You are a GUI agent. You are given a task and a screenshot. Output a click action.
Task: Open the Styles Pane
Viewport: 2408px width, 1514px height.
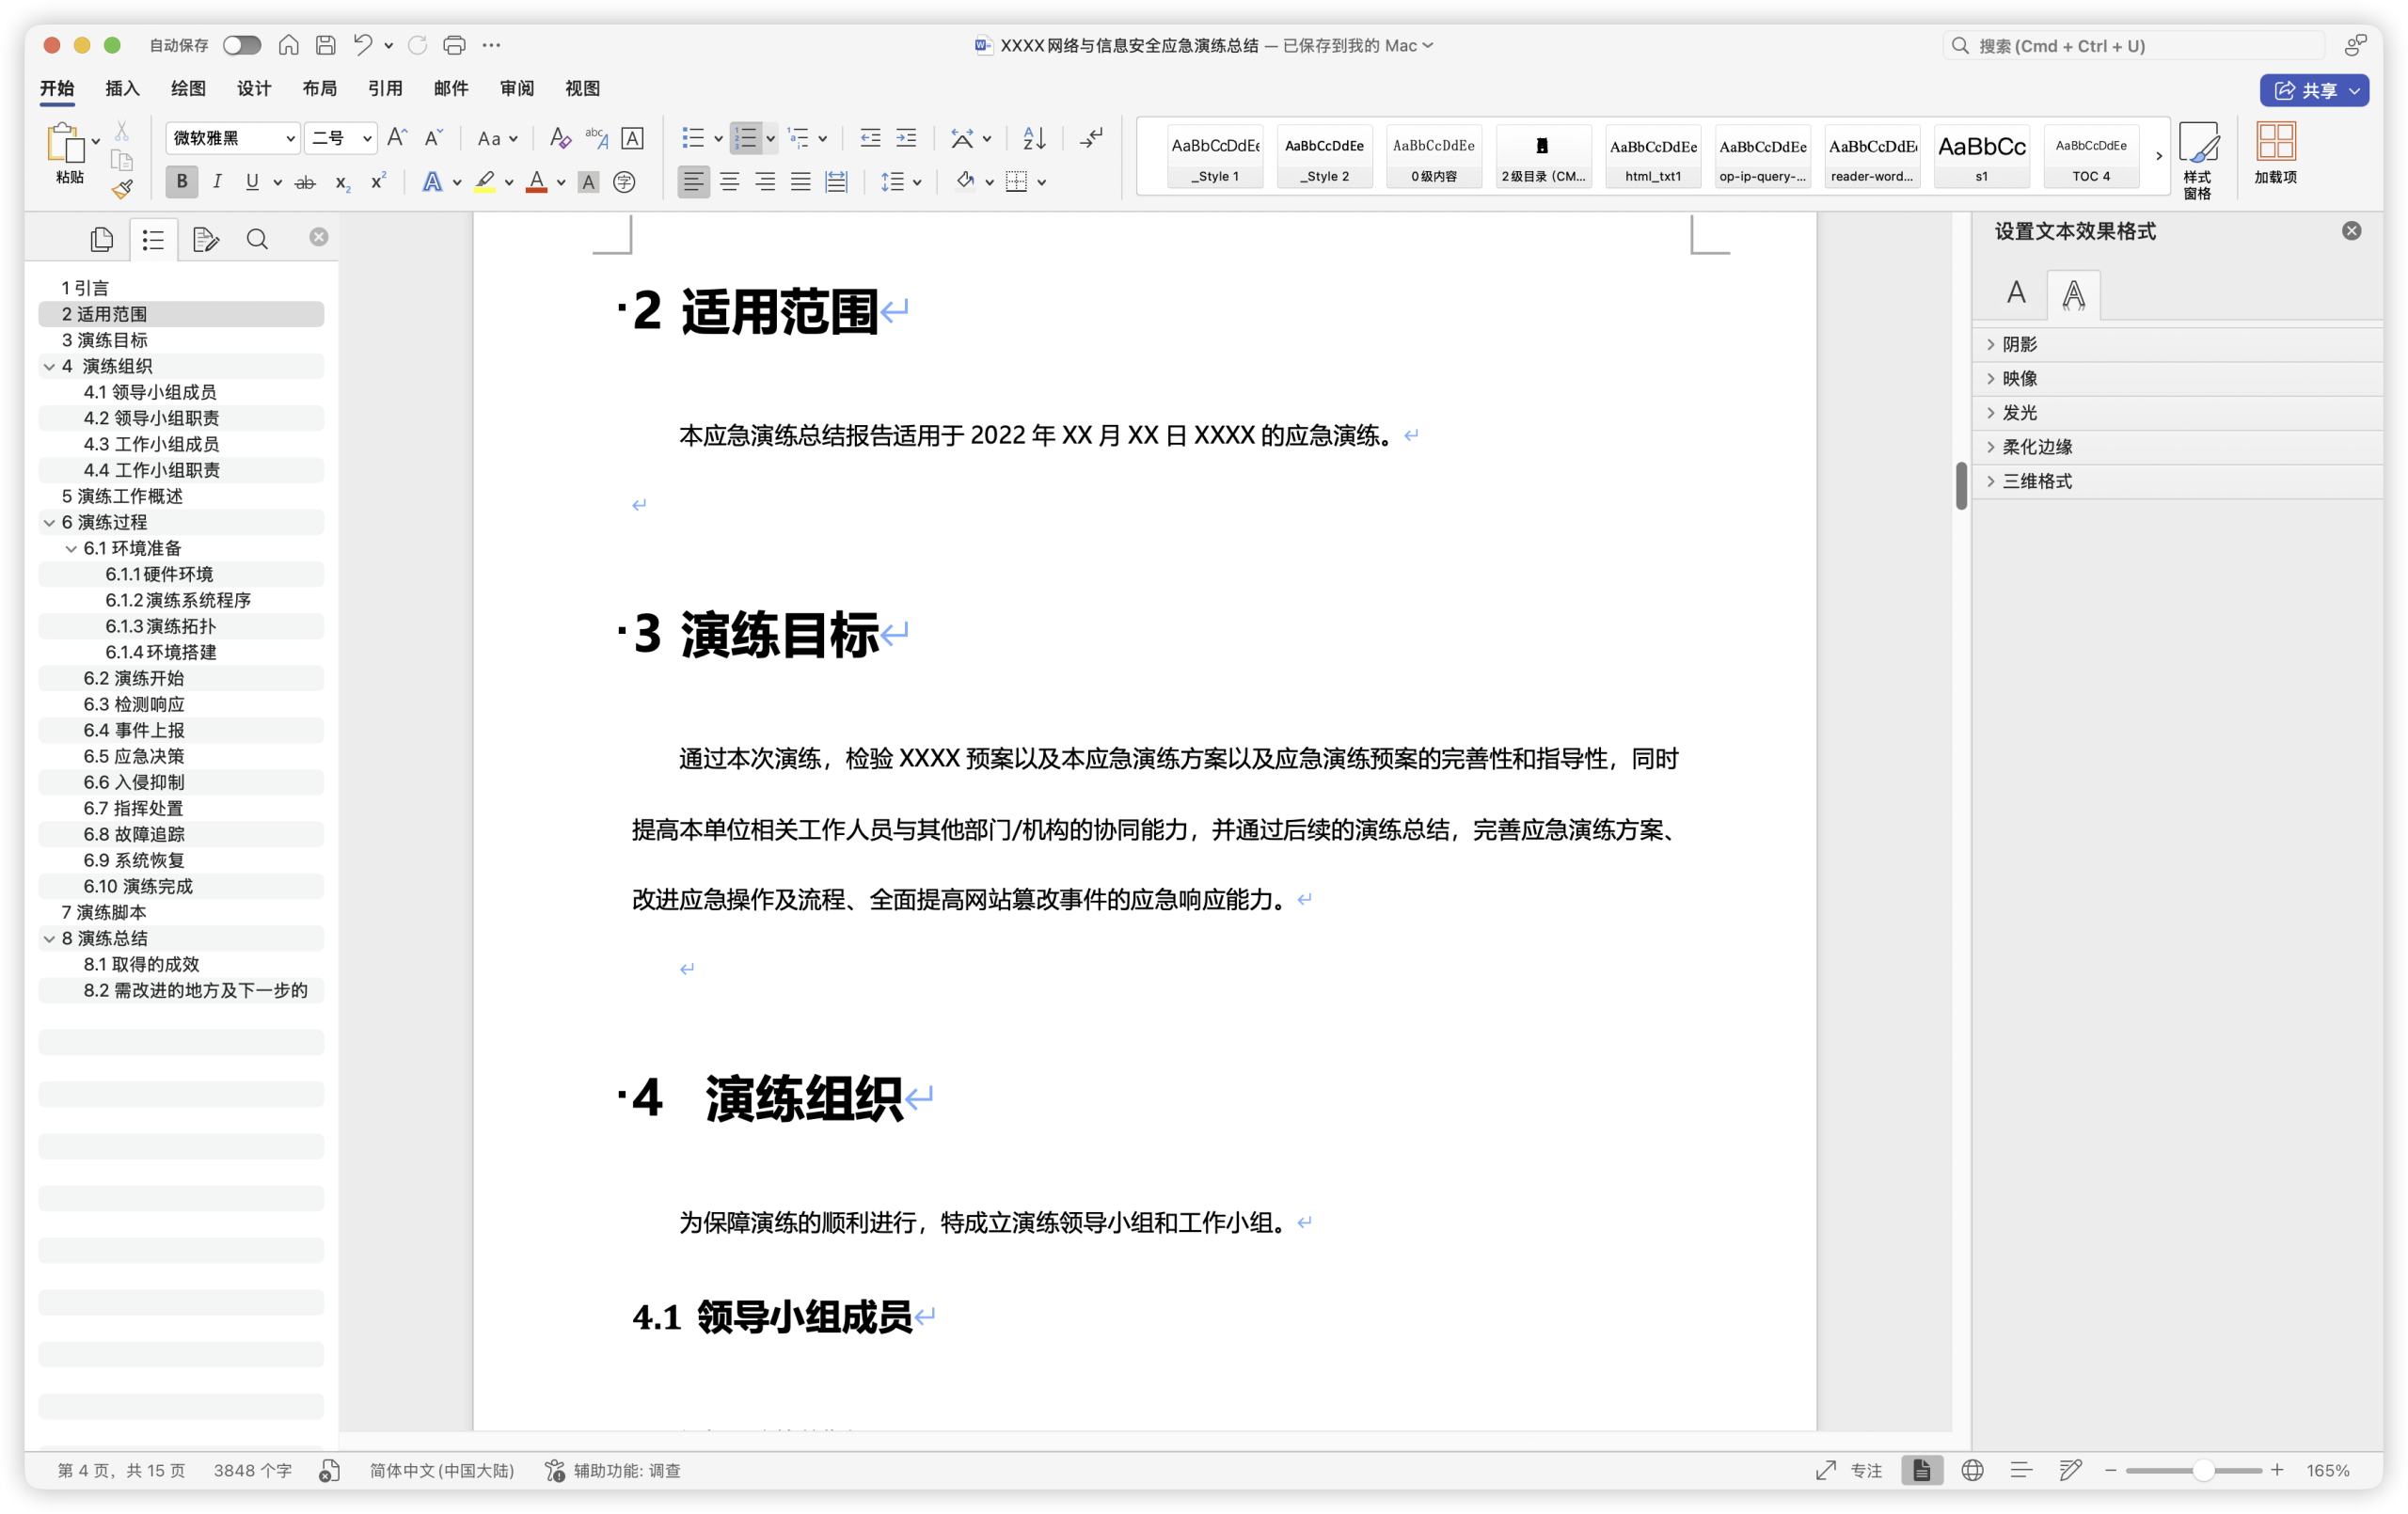(2198, 160)
